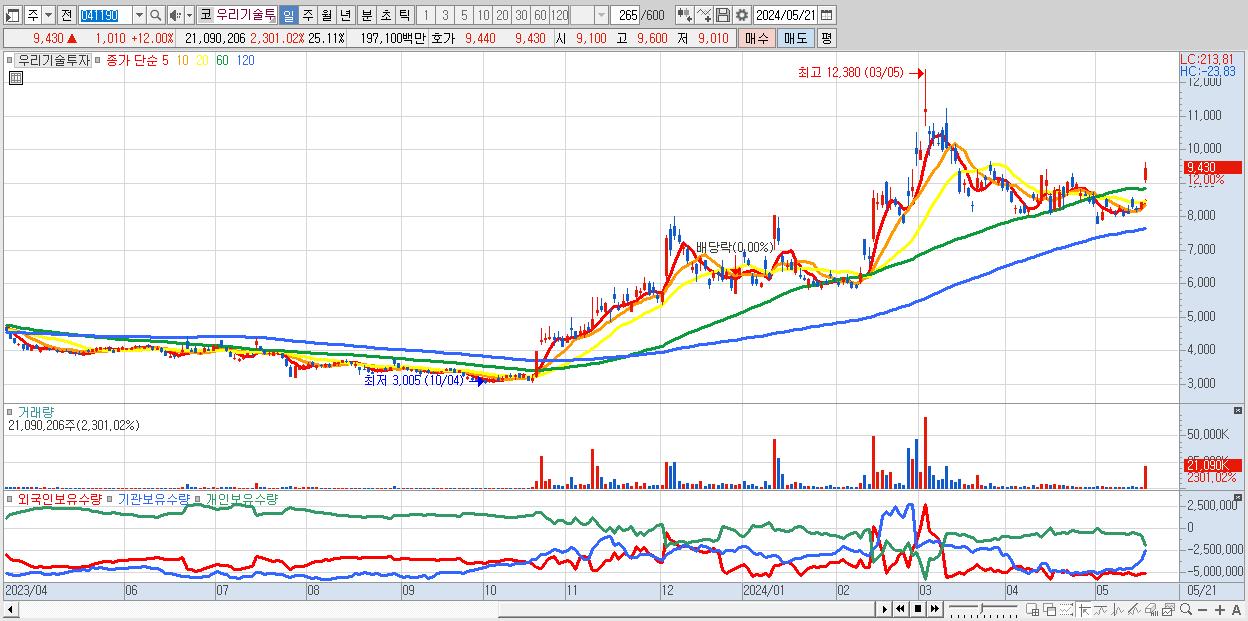Click the play replay button
Viewport: 1248px width, 621px height.
pos(884,609)
